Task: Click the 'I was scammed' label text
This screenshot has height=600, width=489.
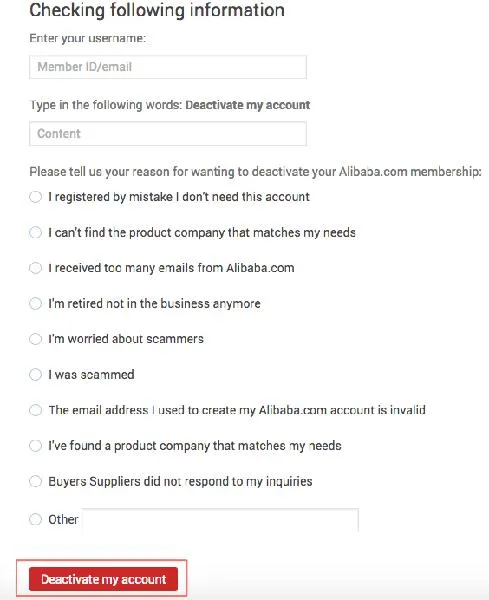Action: [x=91, y=374]
